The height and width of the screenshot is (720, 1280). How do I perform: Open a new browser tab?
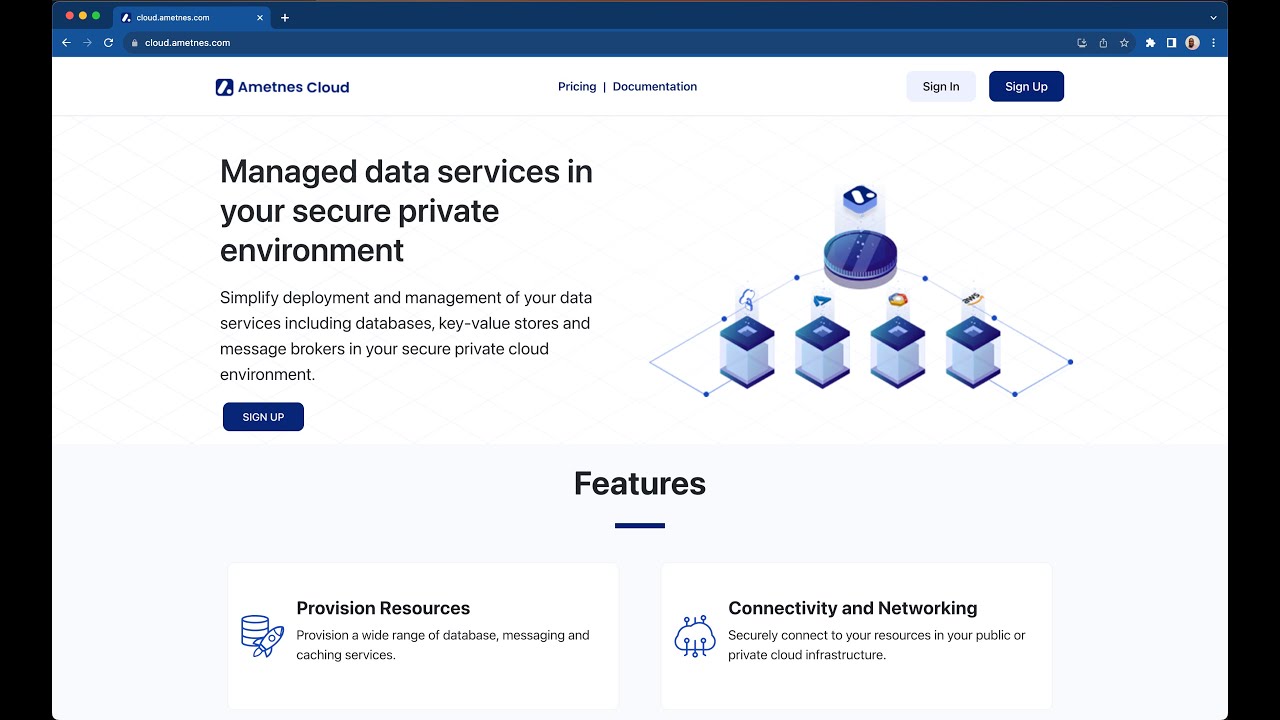click(285, 17)
